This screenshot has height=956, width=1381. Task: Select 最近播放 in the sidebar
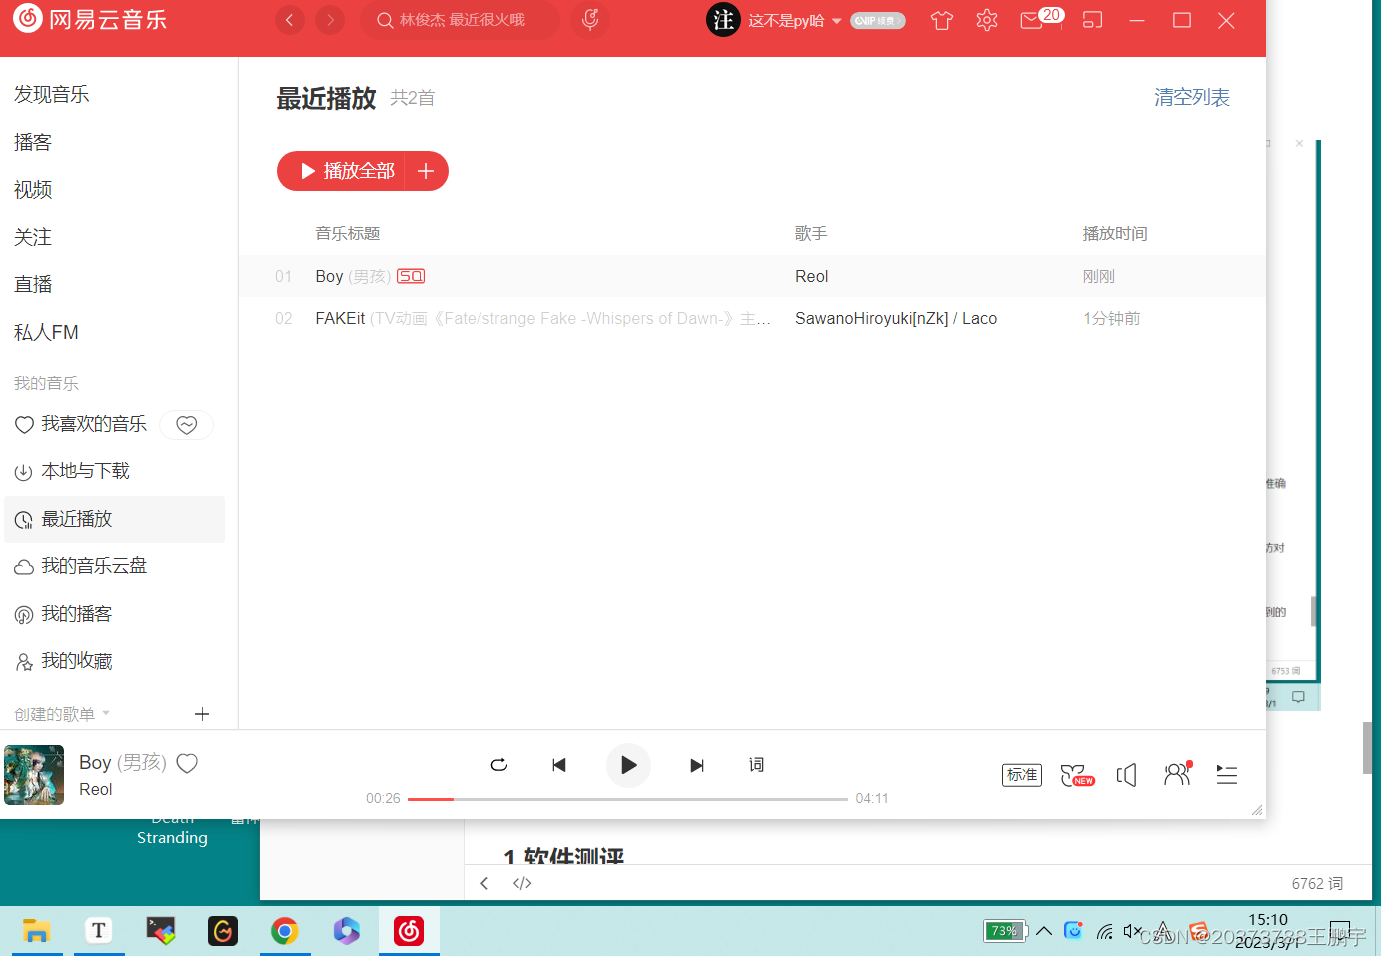[x=114, y=519]
